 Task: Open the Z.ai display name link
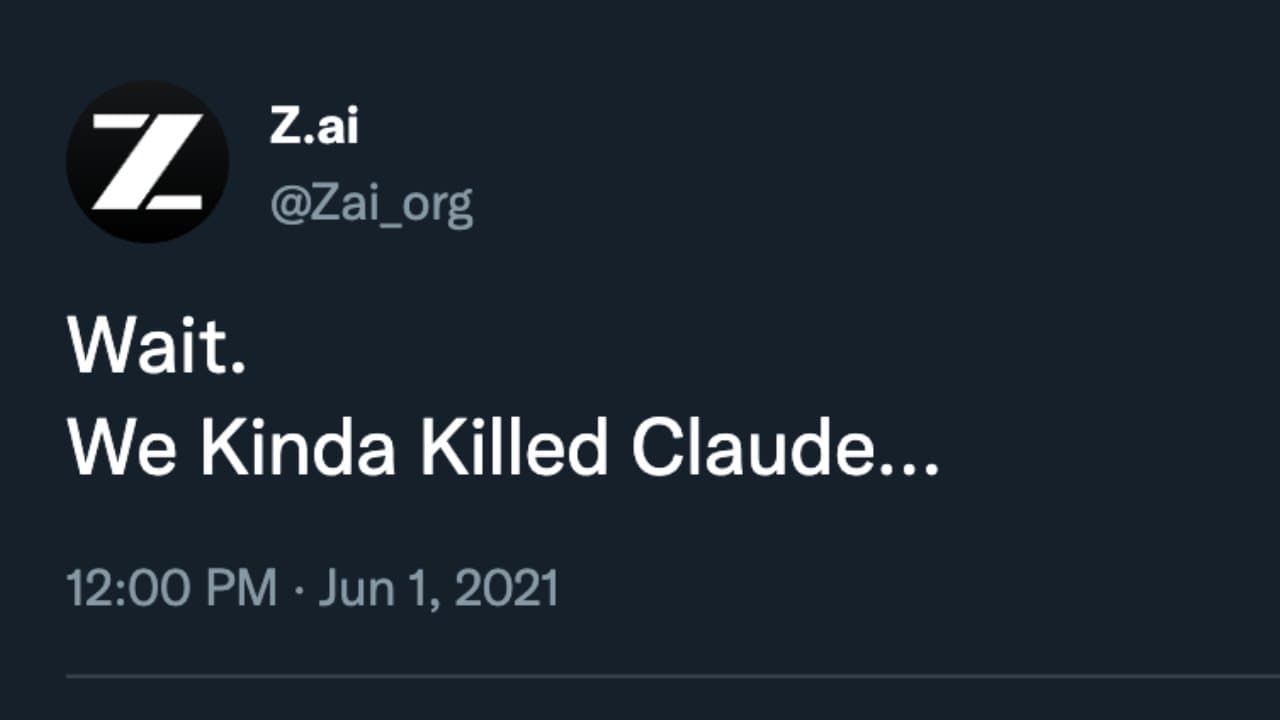pos(314,128)
